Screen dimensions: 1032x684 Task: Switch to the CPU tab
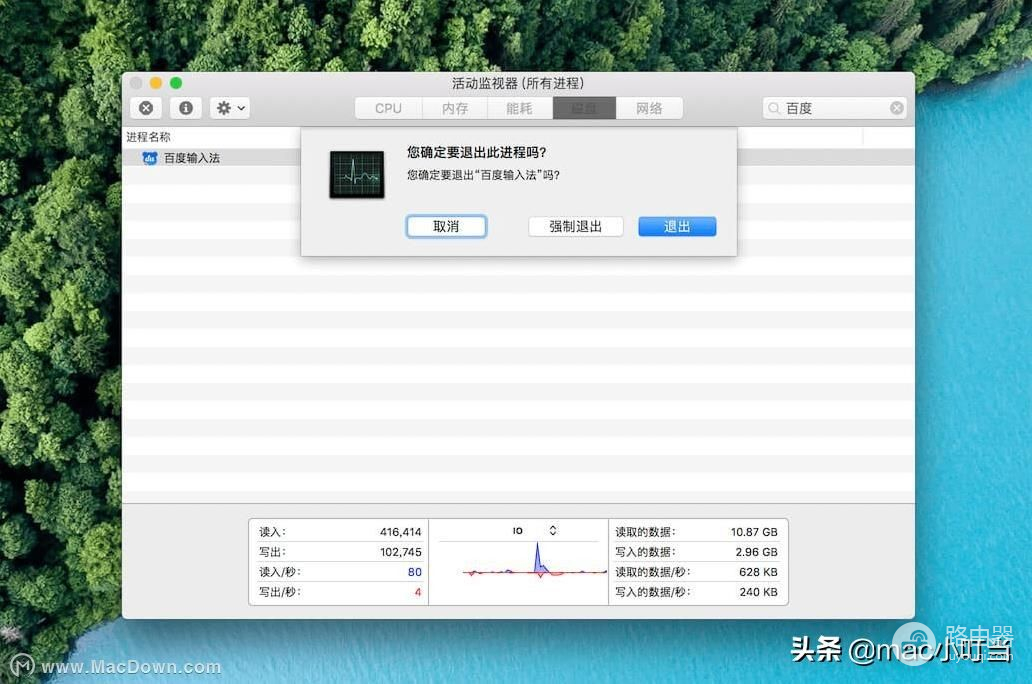coord(388,108)
